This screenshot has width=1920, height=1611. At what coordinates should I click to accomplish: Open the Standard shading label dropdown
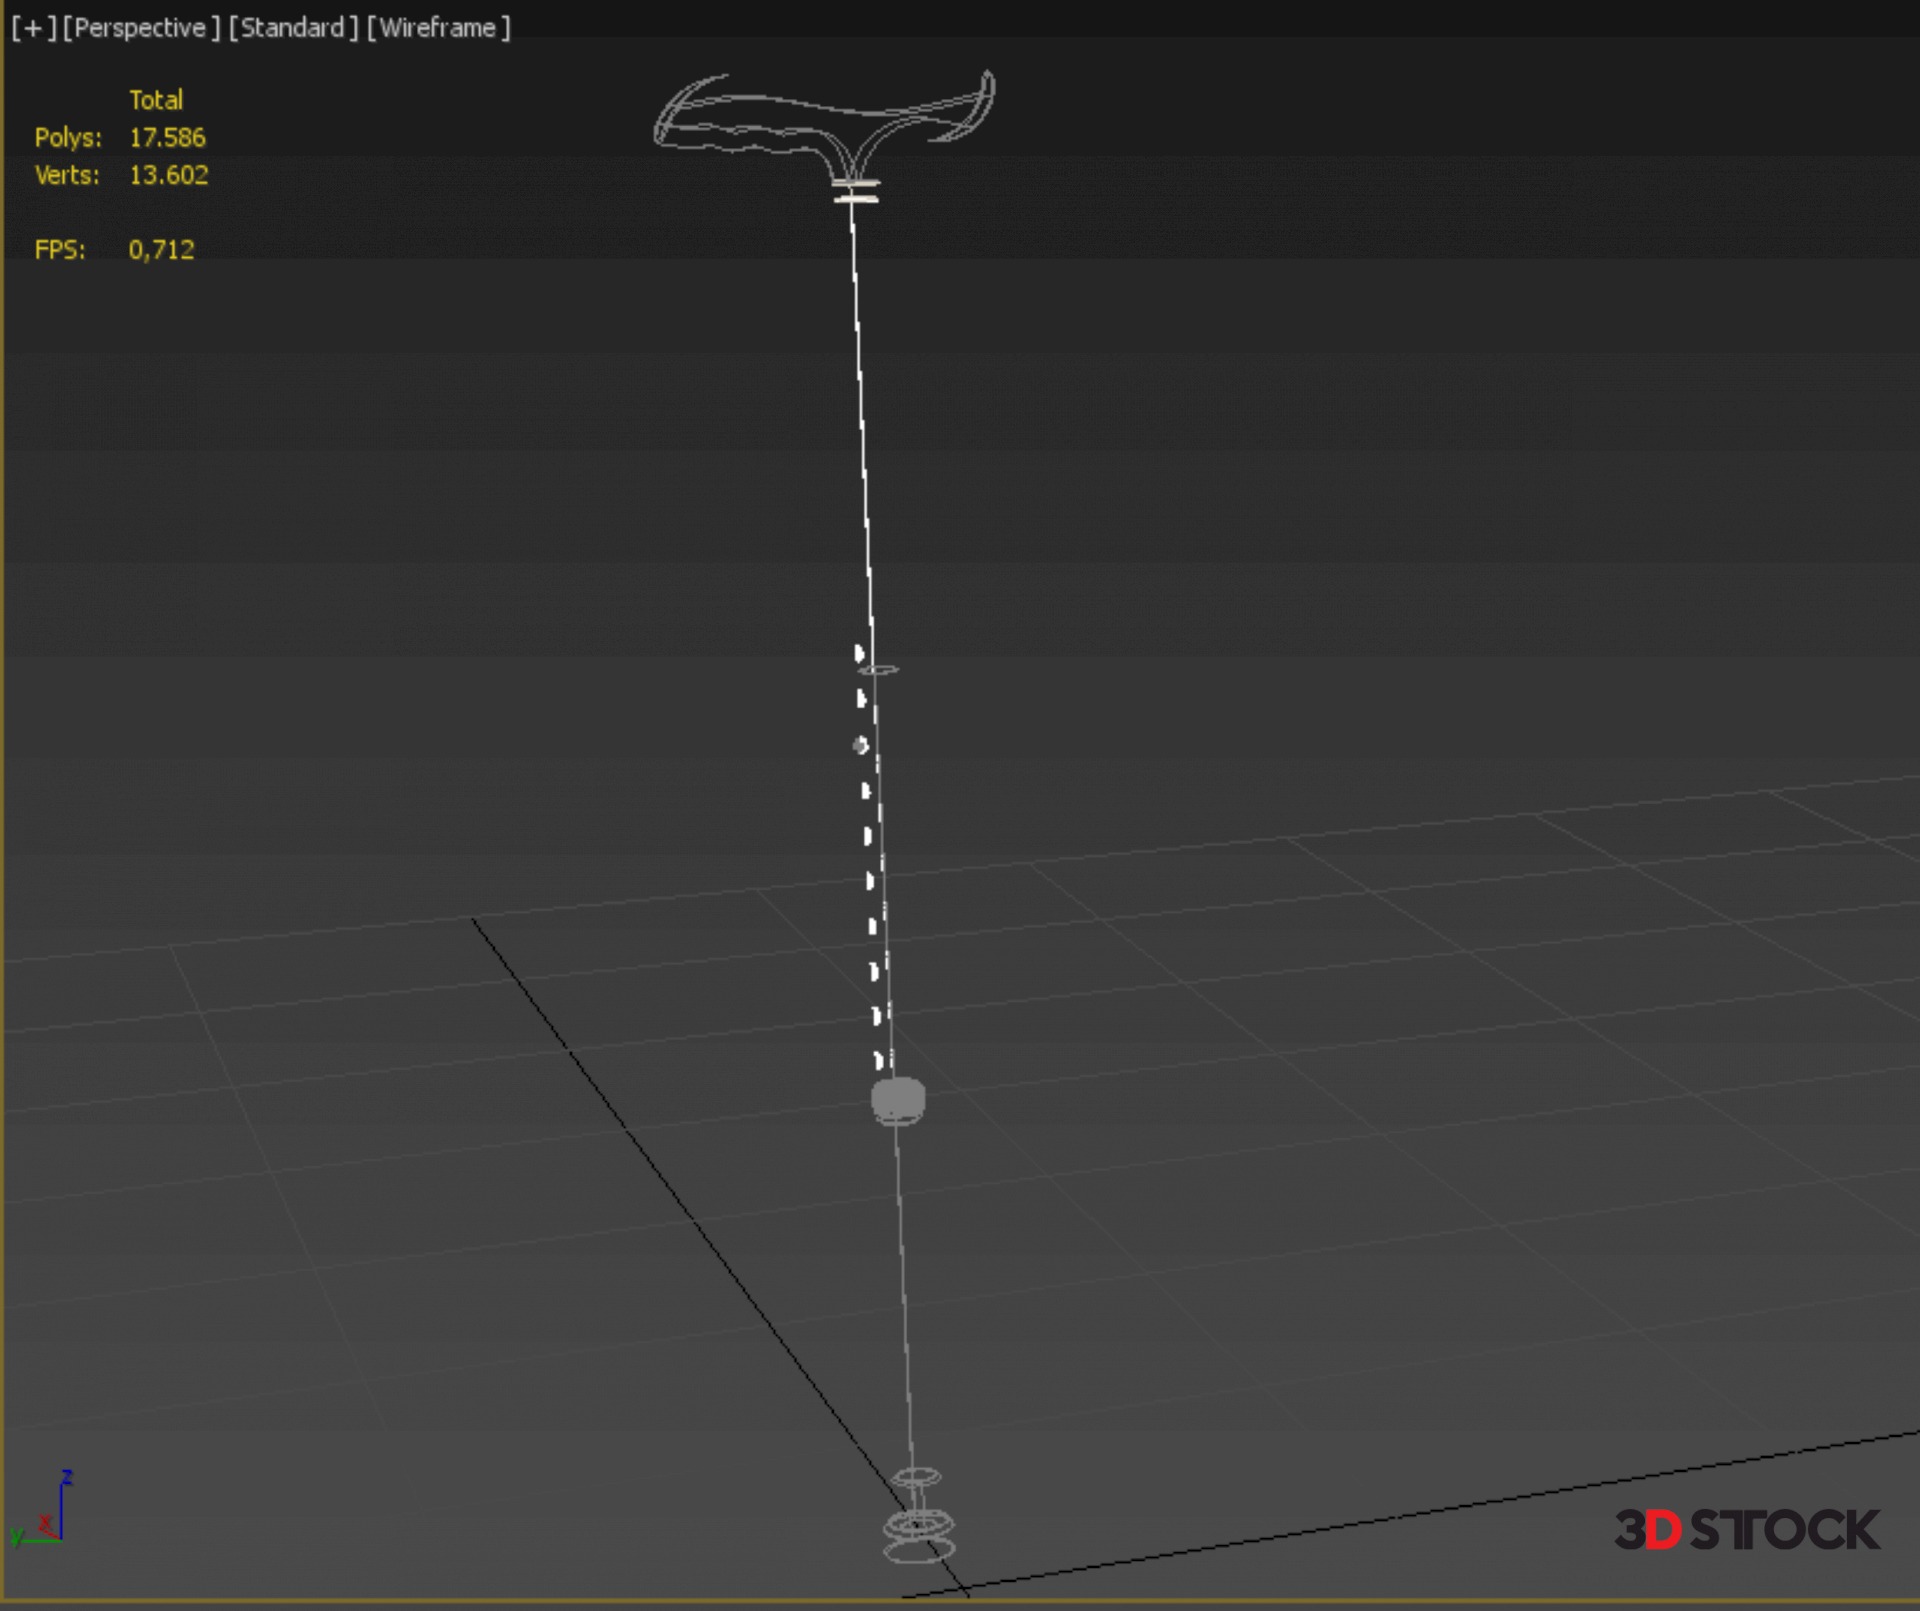(293, 28)
